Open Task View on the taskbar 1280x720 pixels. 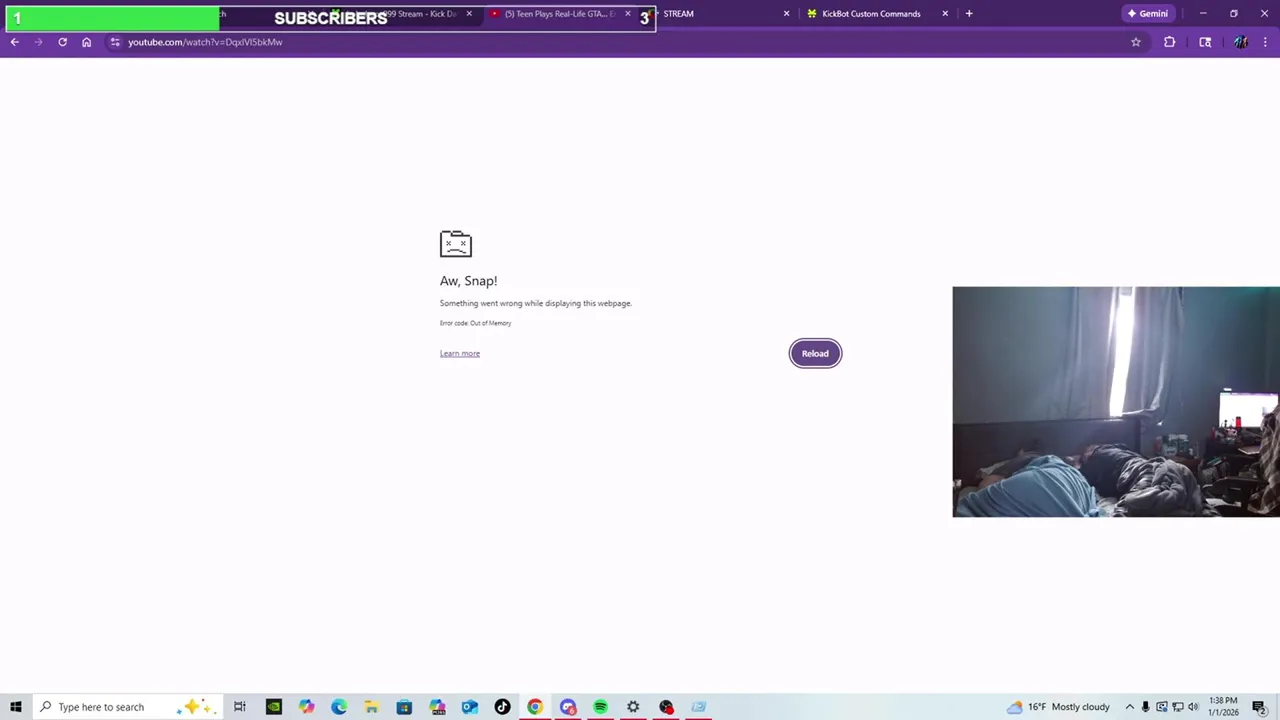tap(240, 707)
